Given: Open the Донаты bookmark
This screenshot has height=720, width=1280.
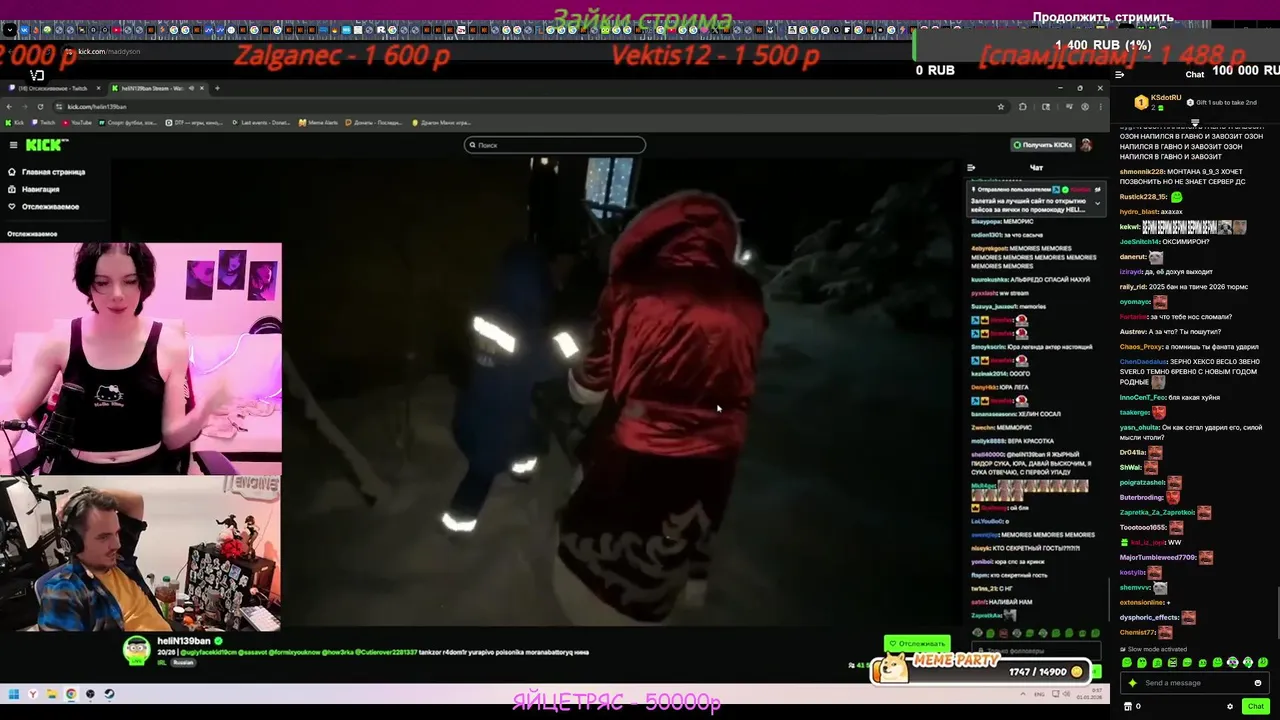Looking at the screenshot, I should click(x=375, y=122).
